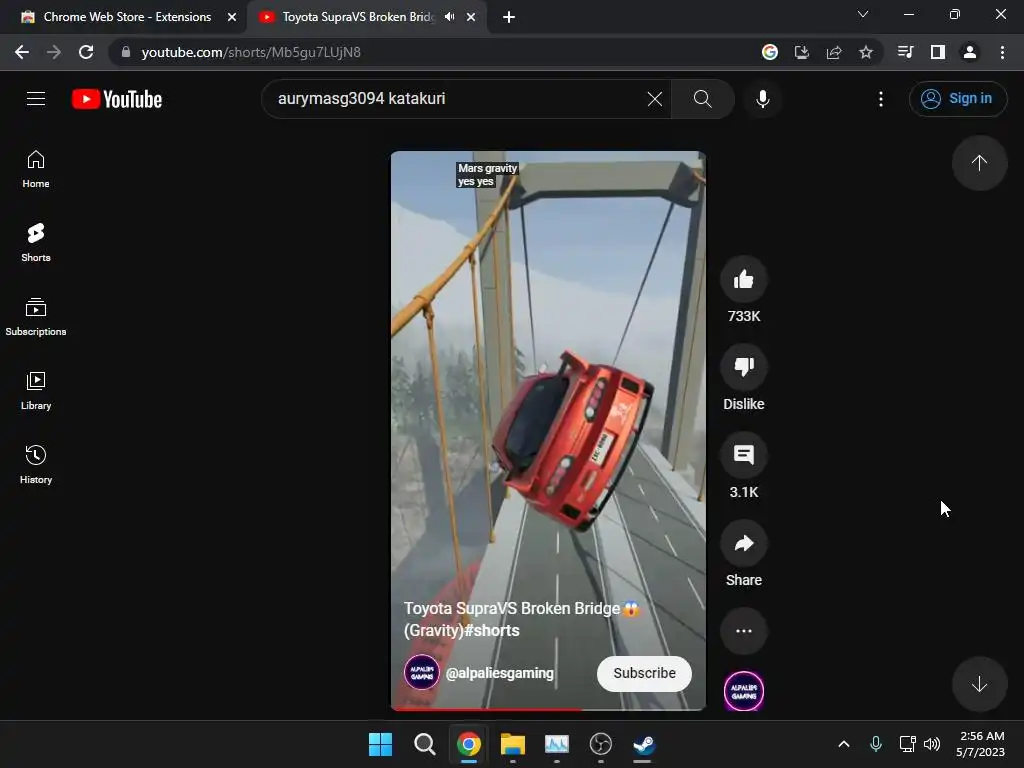Go to the previous Short up arrow
This screenshot has width=1024, height=768.
[x=979, y=163]
